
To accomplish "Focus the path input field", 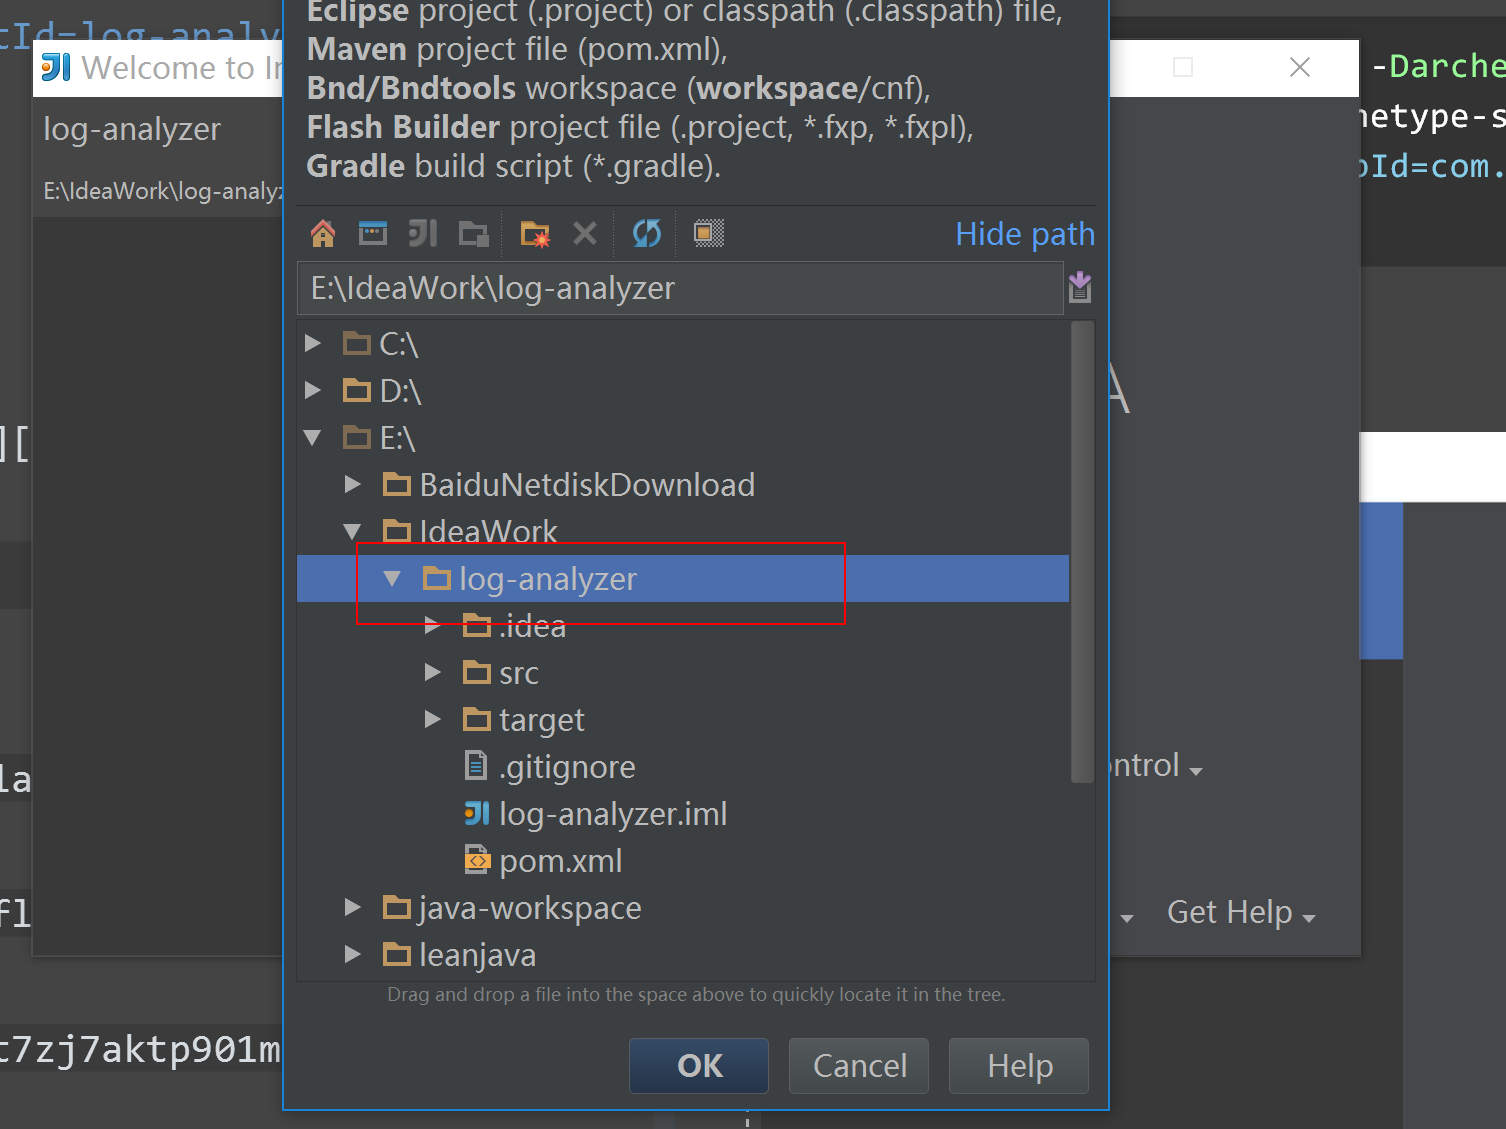I will [680, 288].
